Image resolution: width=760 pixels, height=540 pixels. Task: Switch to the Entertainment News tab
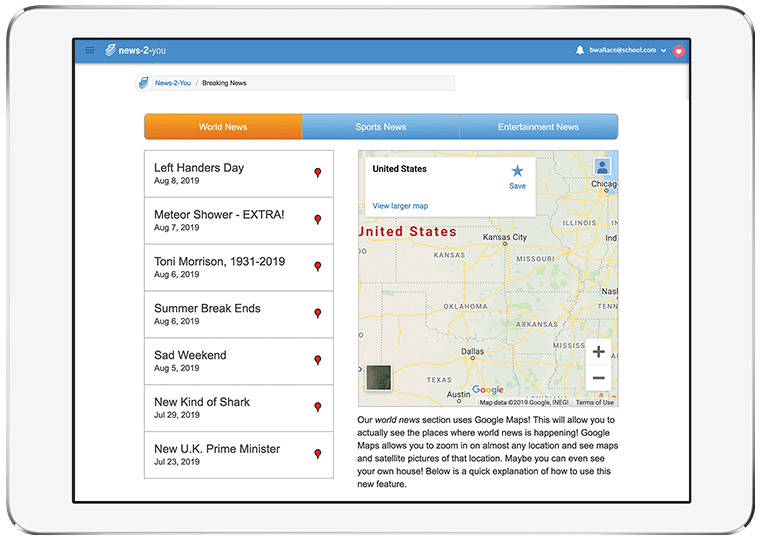538,127
